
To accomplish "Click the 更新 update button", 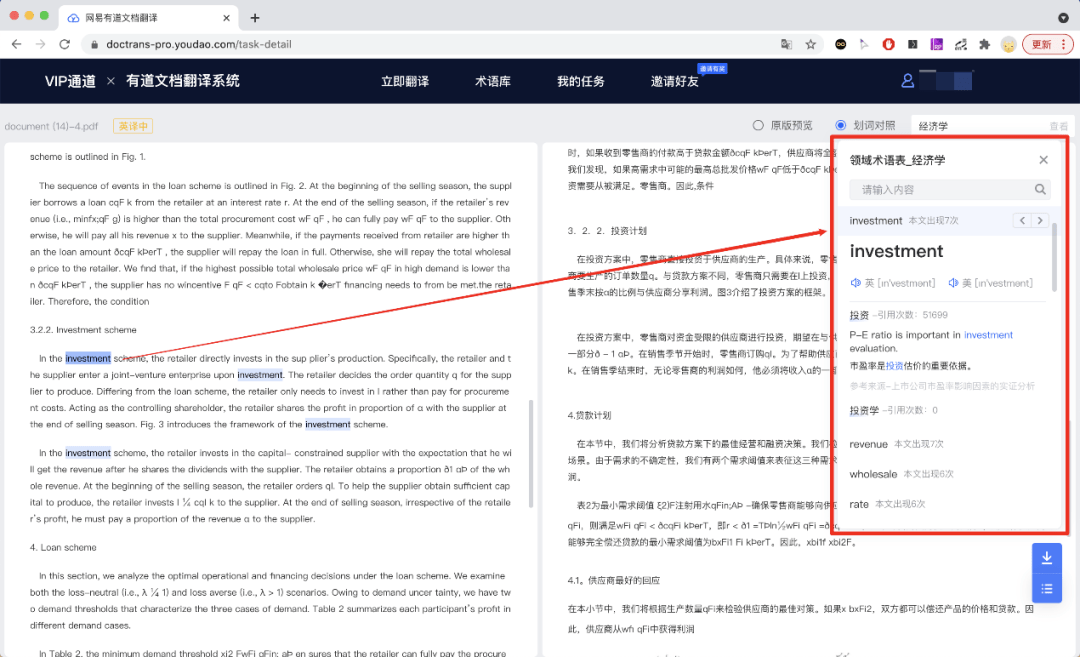I will [x=1041, y=44].
